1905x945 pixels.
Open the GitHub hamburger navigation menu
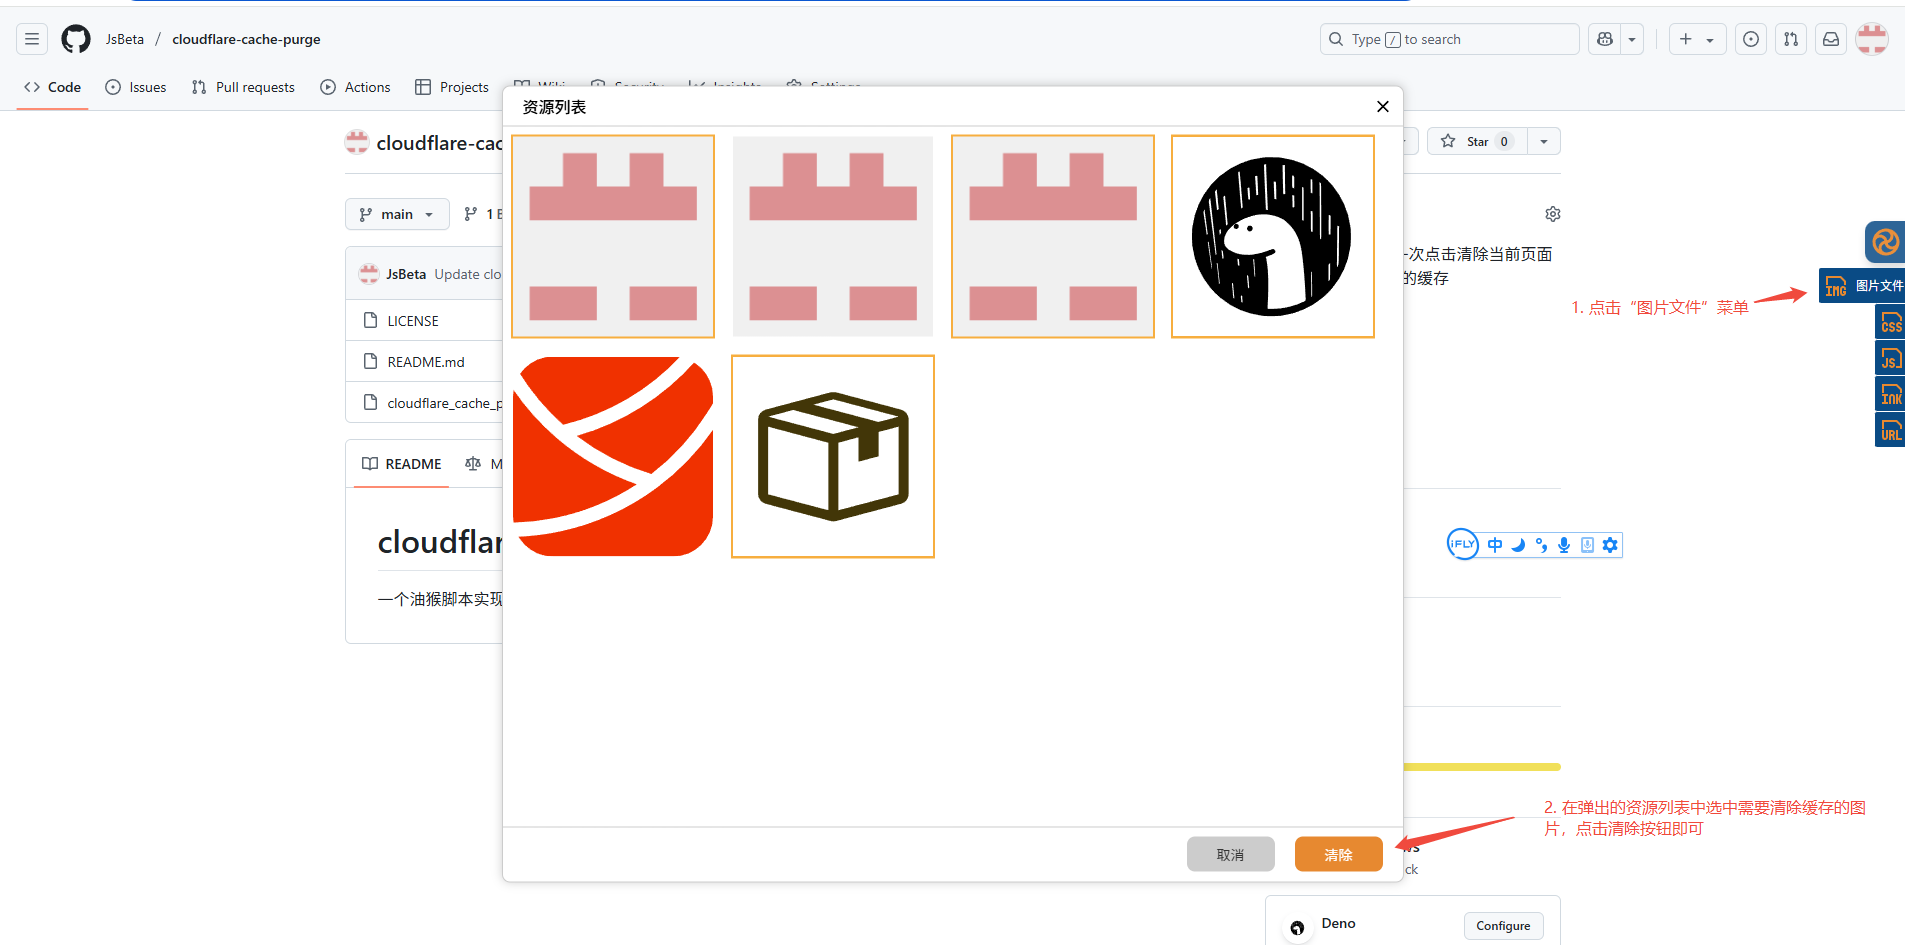(x=32, y=39)
